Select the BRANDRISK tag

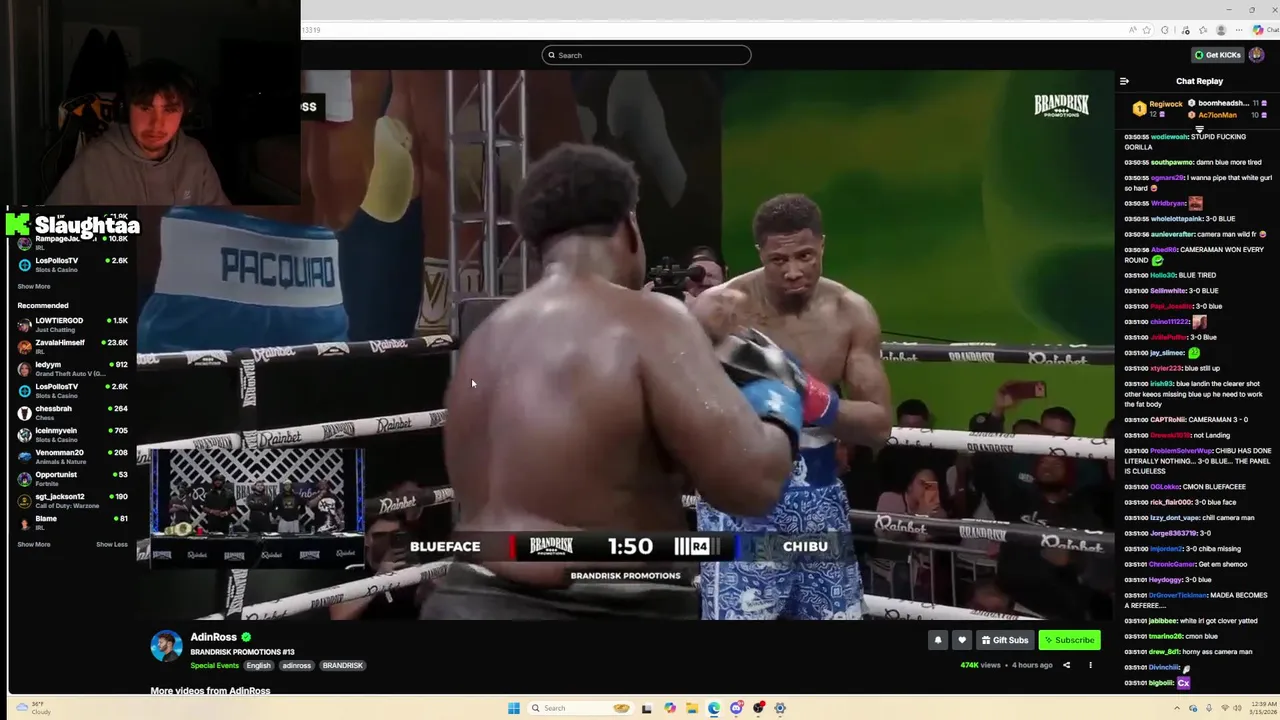click(342, 665)
